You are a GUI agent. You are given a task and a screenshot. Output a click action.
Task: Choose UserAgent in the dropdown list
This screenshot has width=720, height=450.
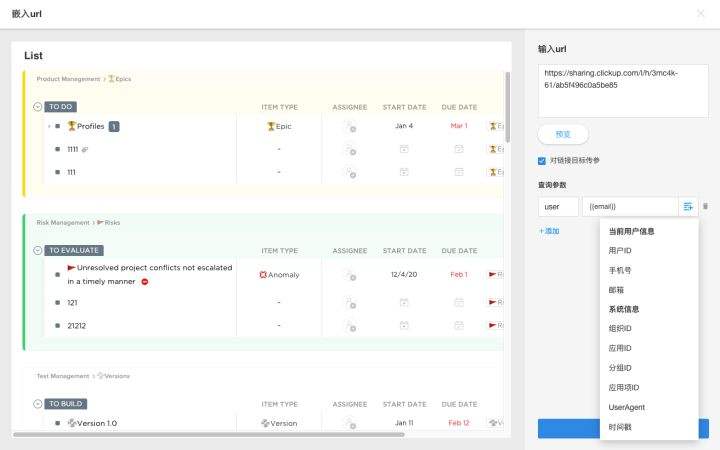pos(626,407)
